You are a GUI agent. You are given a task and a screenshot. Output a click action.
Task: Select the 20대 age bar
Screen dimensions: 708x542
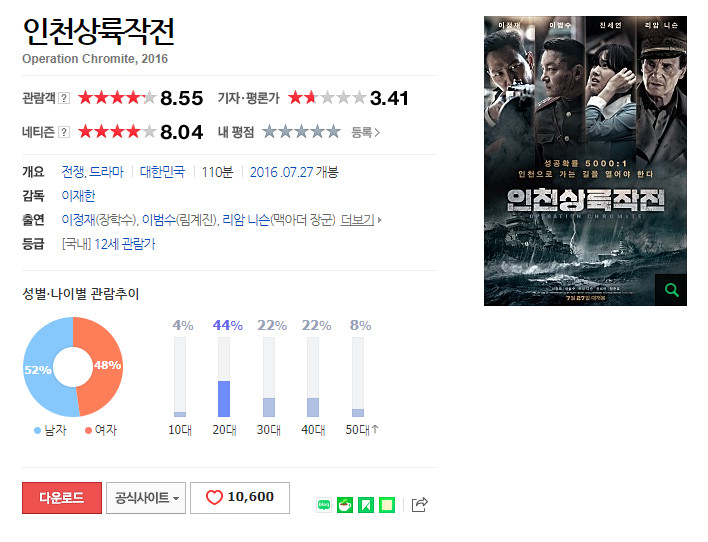click(224, 377)
